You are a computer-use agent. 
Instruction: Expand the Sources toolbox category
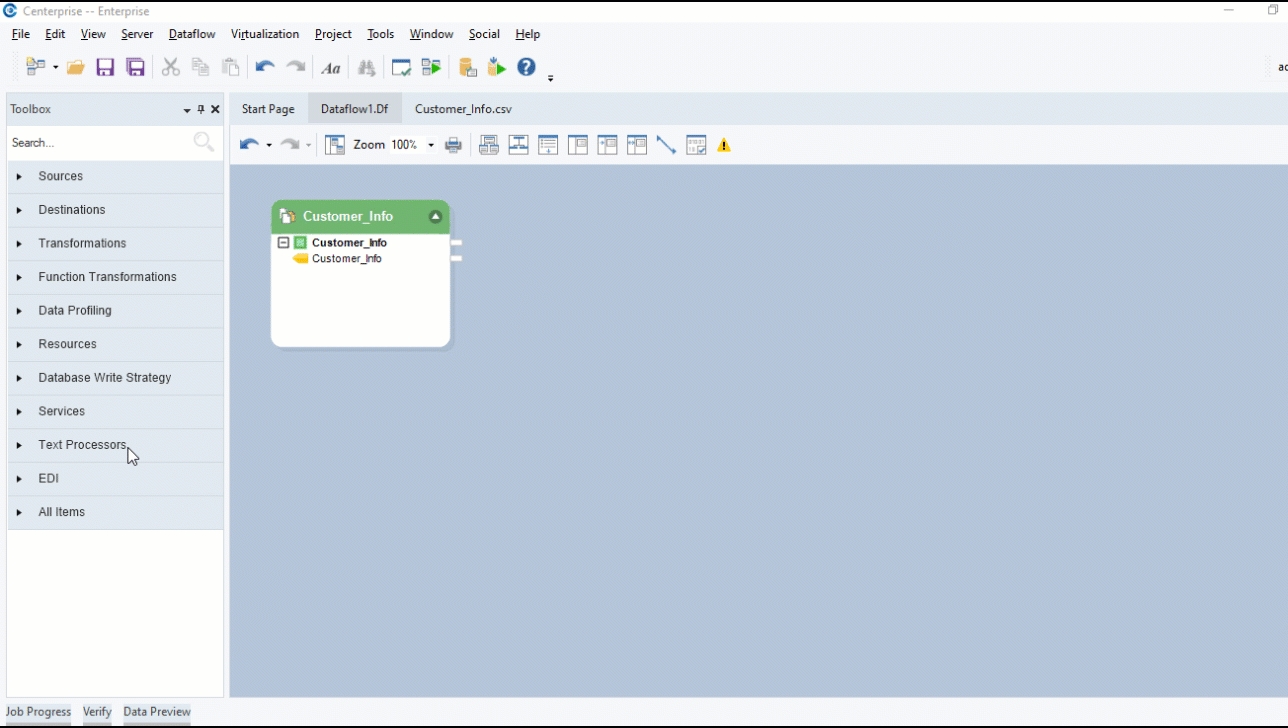click(19, 177)
